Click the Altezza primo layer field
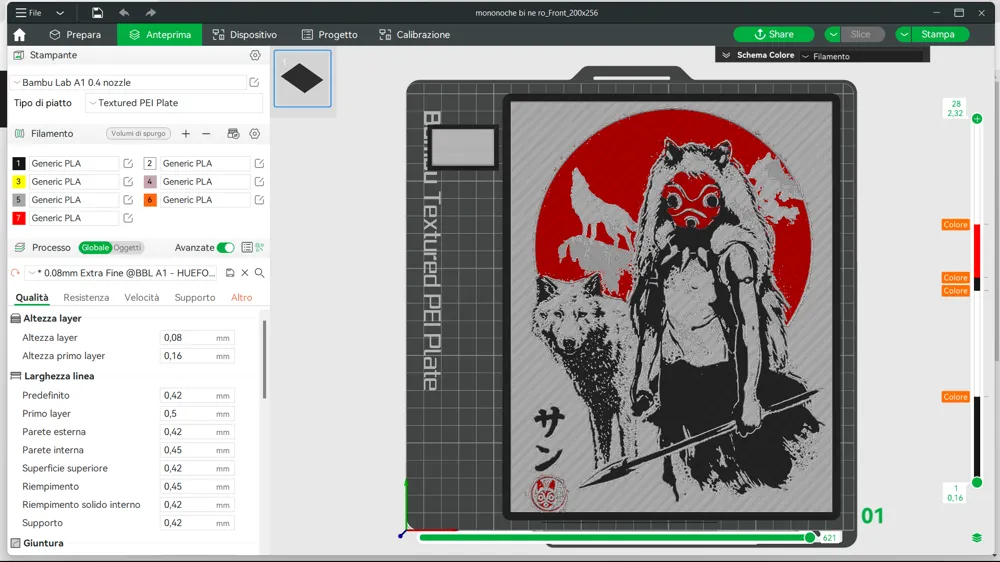Image resolution: width=1000 pixels, height=562 pixels. coord(196,356)
